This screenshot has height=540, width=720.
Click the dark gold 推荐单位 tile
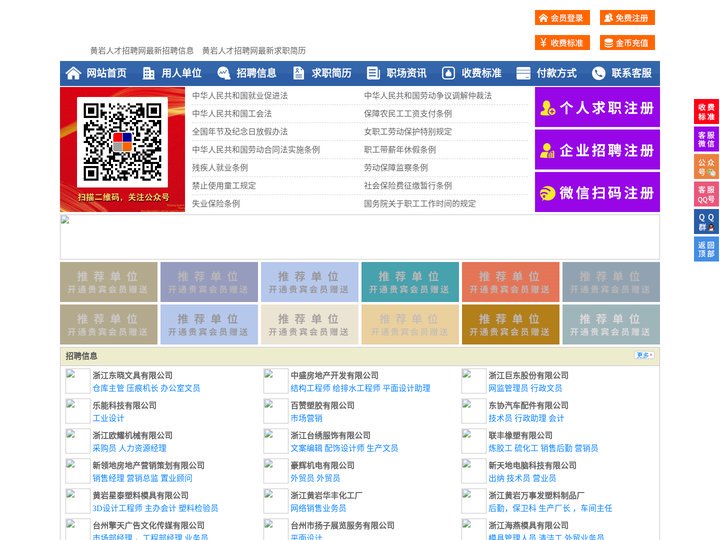511,324
